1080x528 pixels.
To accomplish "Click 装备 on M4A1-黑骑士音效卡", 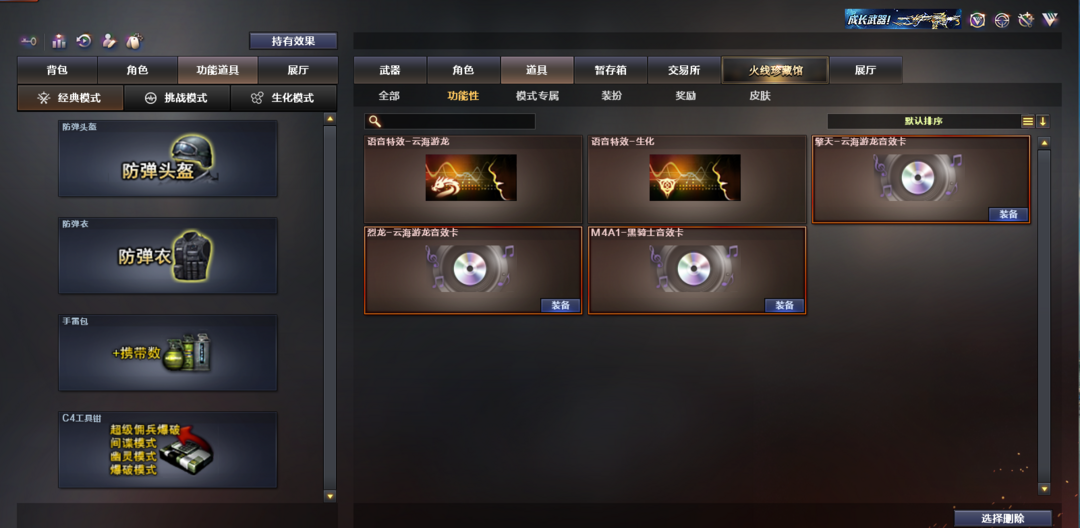I will (x=785, y=306).
